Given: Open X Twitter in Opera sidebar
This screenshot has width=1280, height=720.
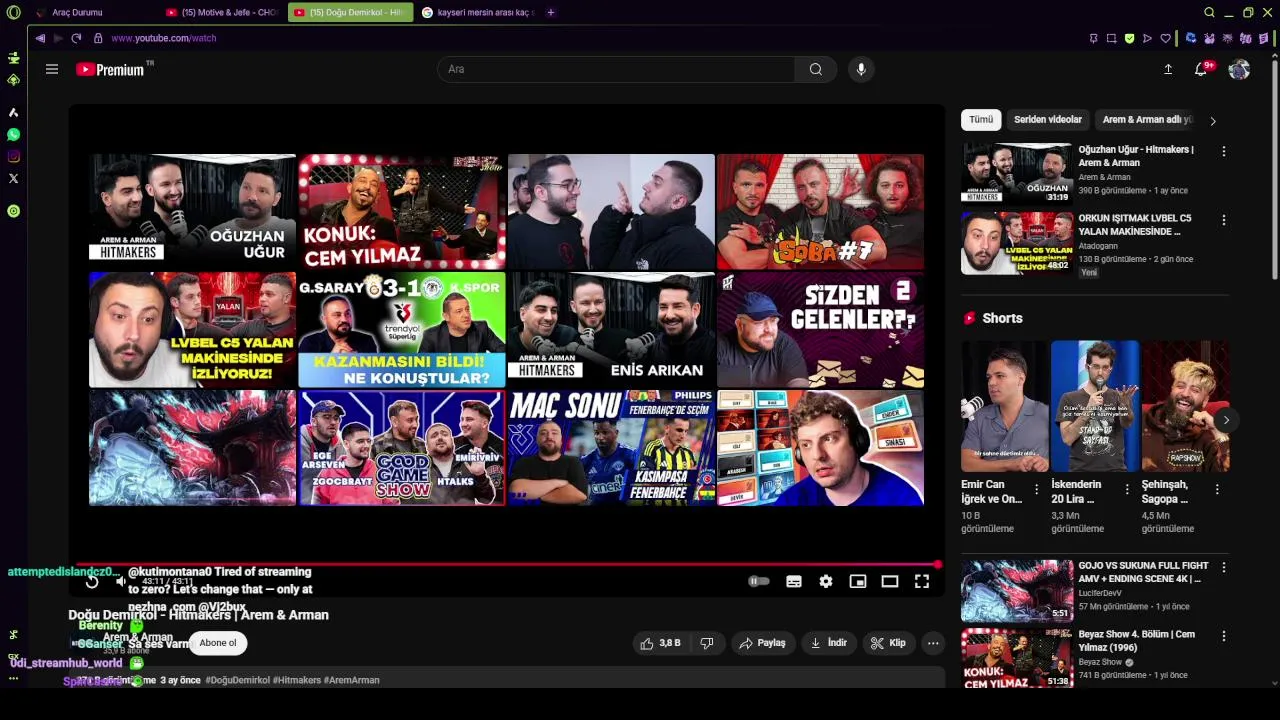Looking at the screenshot, I should (13, 178).
